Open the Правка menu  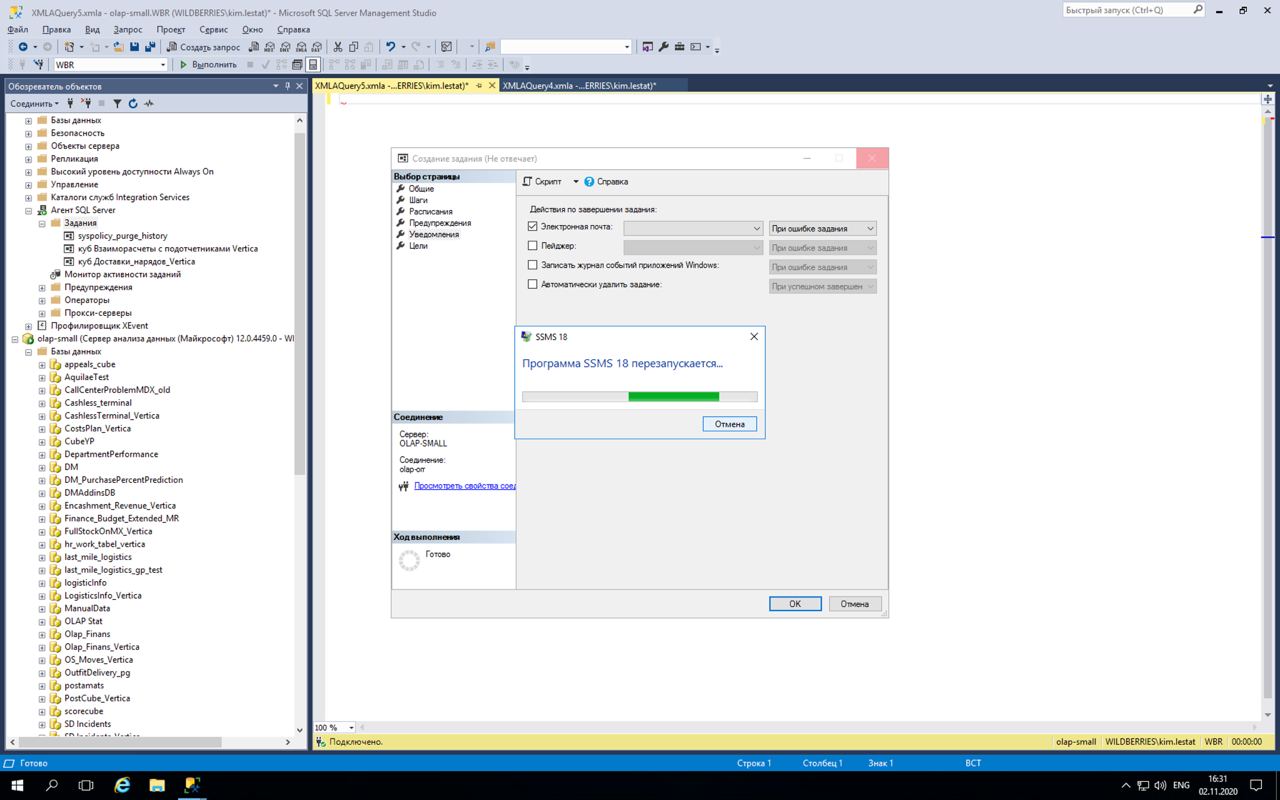pos(56,29)
